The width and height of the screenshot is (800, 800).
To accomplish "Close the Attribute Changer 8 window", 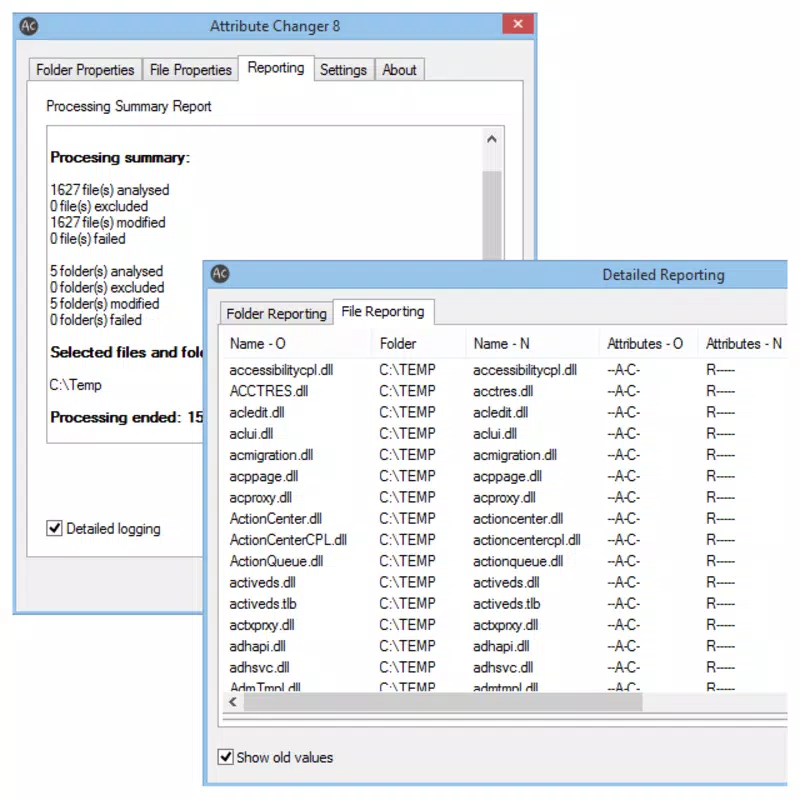I will (x=518, y=24).
